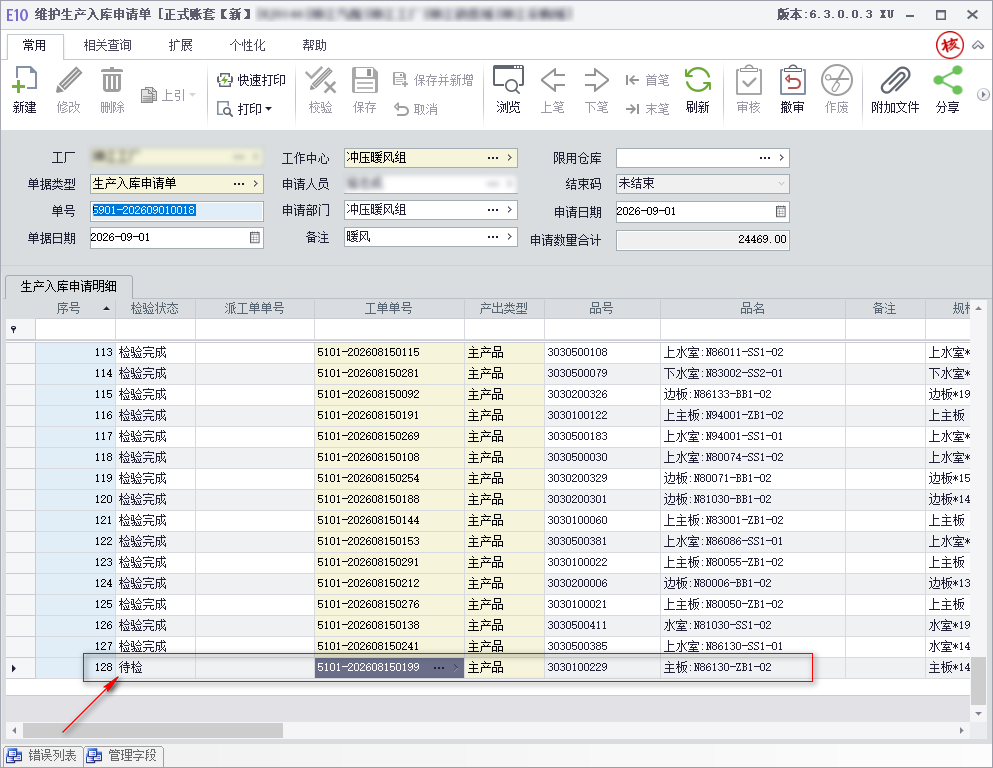The width and height of the screenshot is (993, 768).
Task: Switch to the 相关查询 tab
Action: [108, 45]
